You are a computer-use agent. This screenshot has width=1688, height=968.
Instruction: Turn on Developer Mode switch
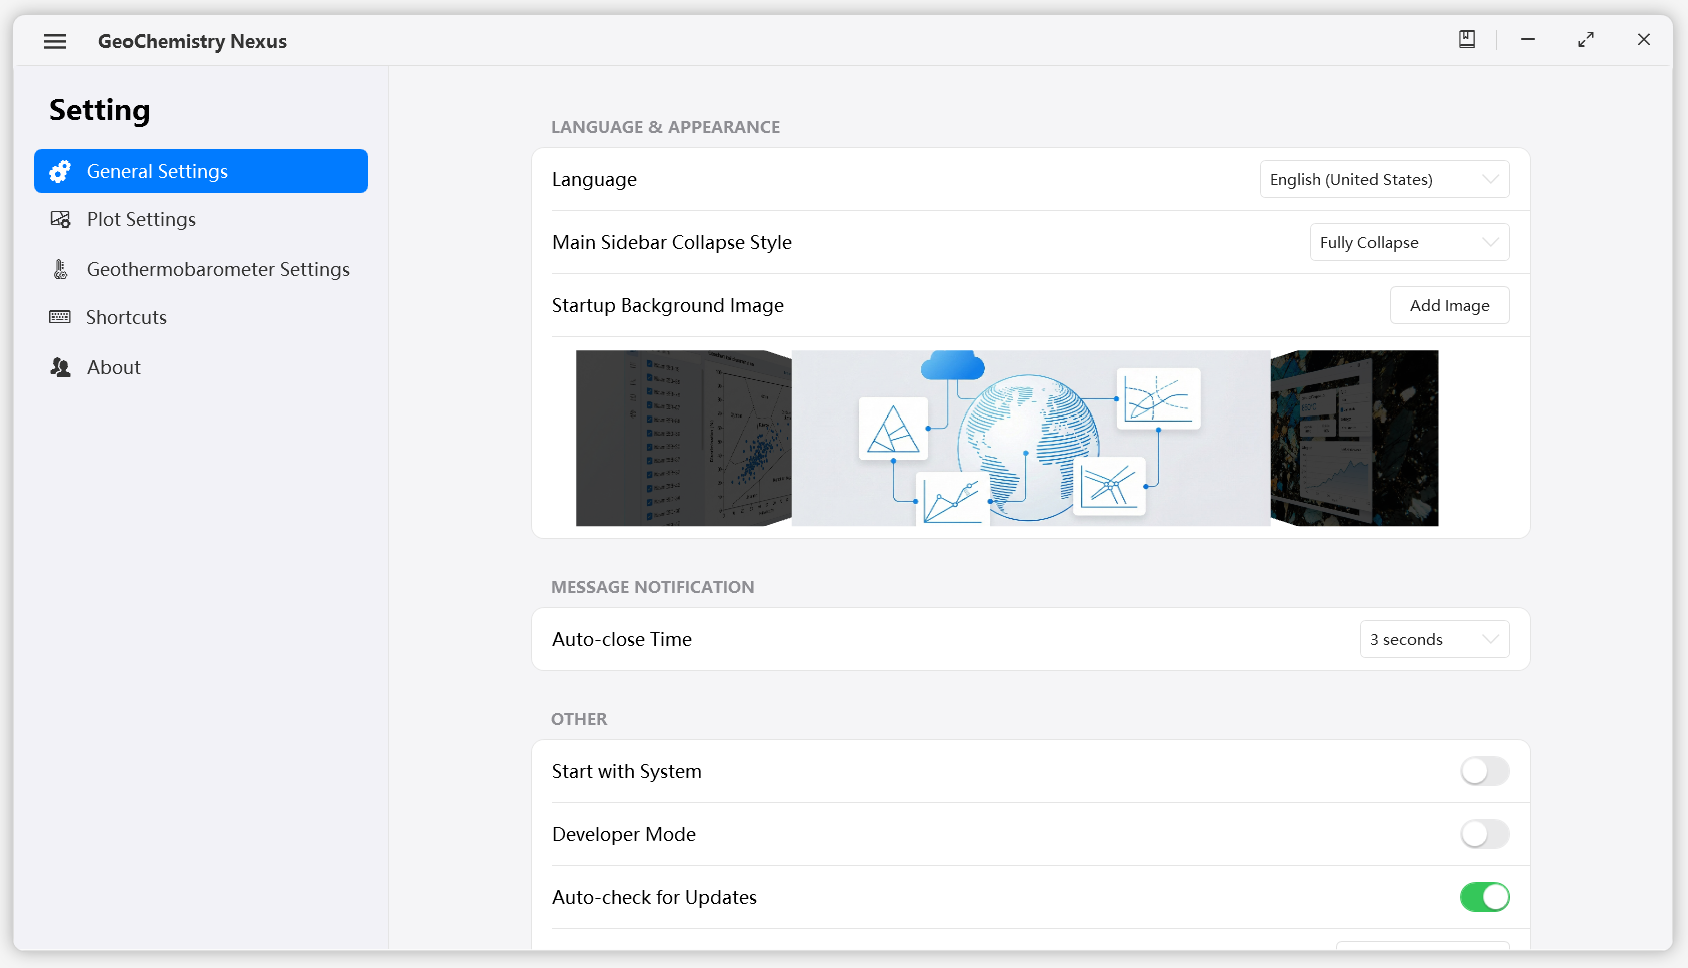pyautogui.click(x=1484, y=834)
